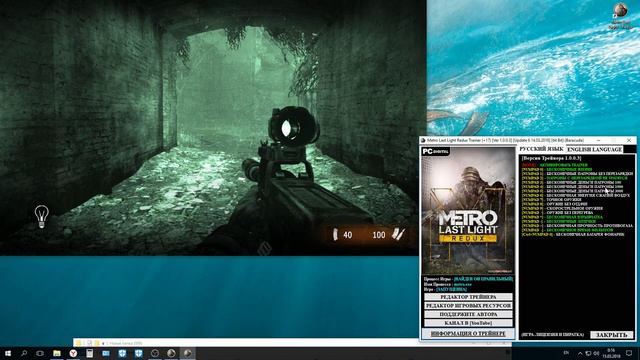Open desktop shortcut icon in top-right corner
Image resolution: width=640 pixels, height=360 pixels.
(x=620, y=16)
